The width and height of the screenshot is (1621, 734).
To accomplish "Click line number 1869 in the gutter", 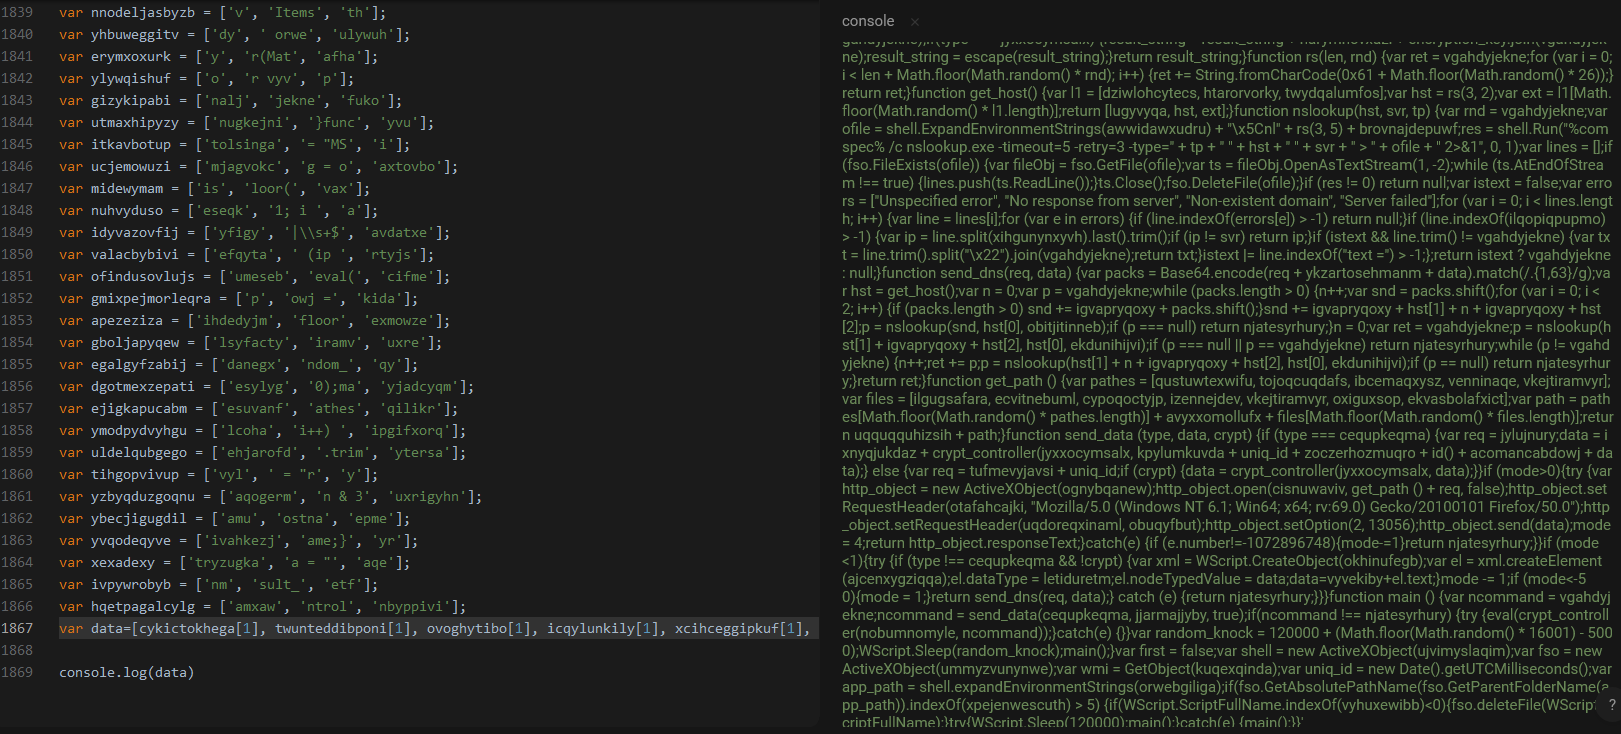I will point(17,673).
